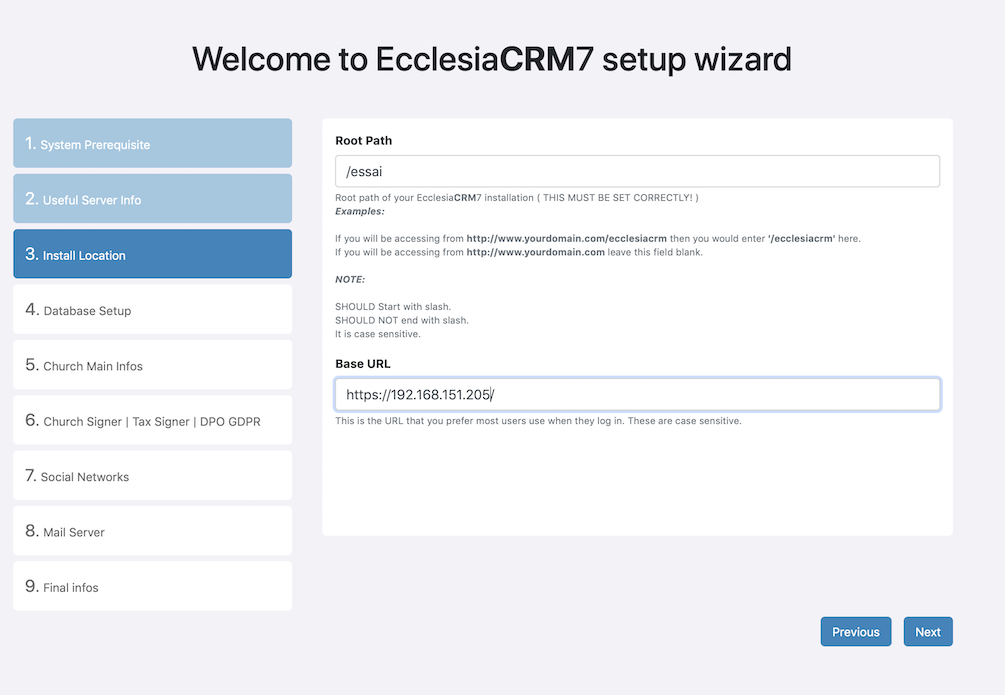Screen dimensions: 1005x695
Task: Open step 4 Database Setup
Action: pos(153,309)
